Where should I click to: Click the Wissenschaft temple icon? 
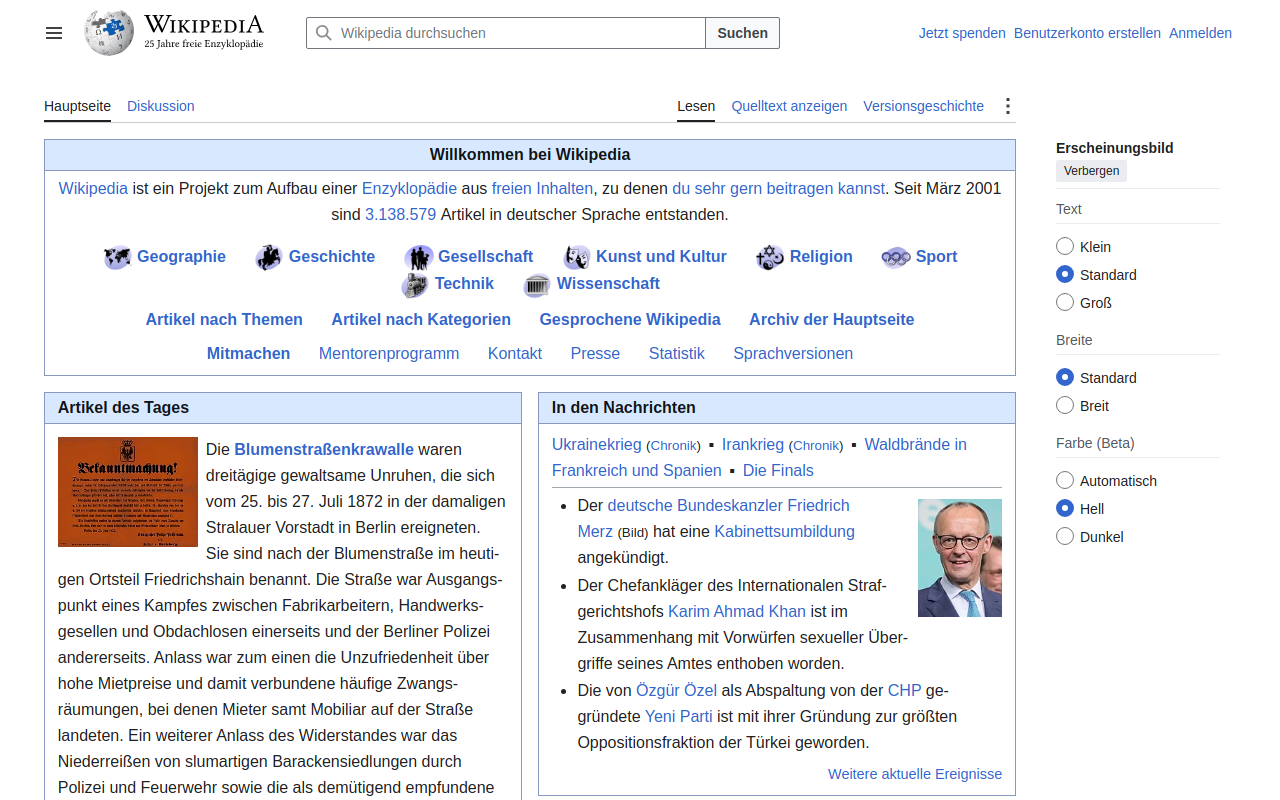click(537, 284)
